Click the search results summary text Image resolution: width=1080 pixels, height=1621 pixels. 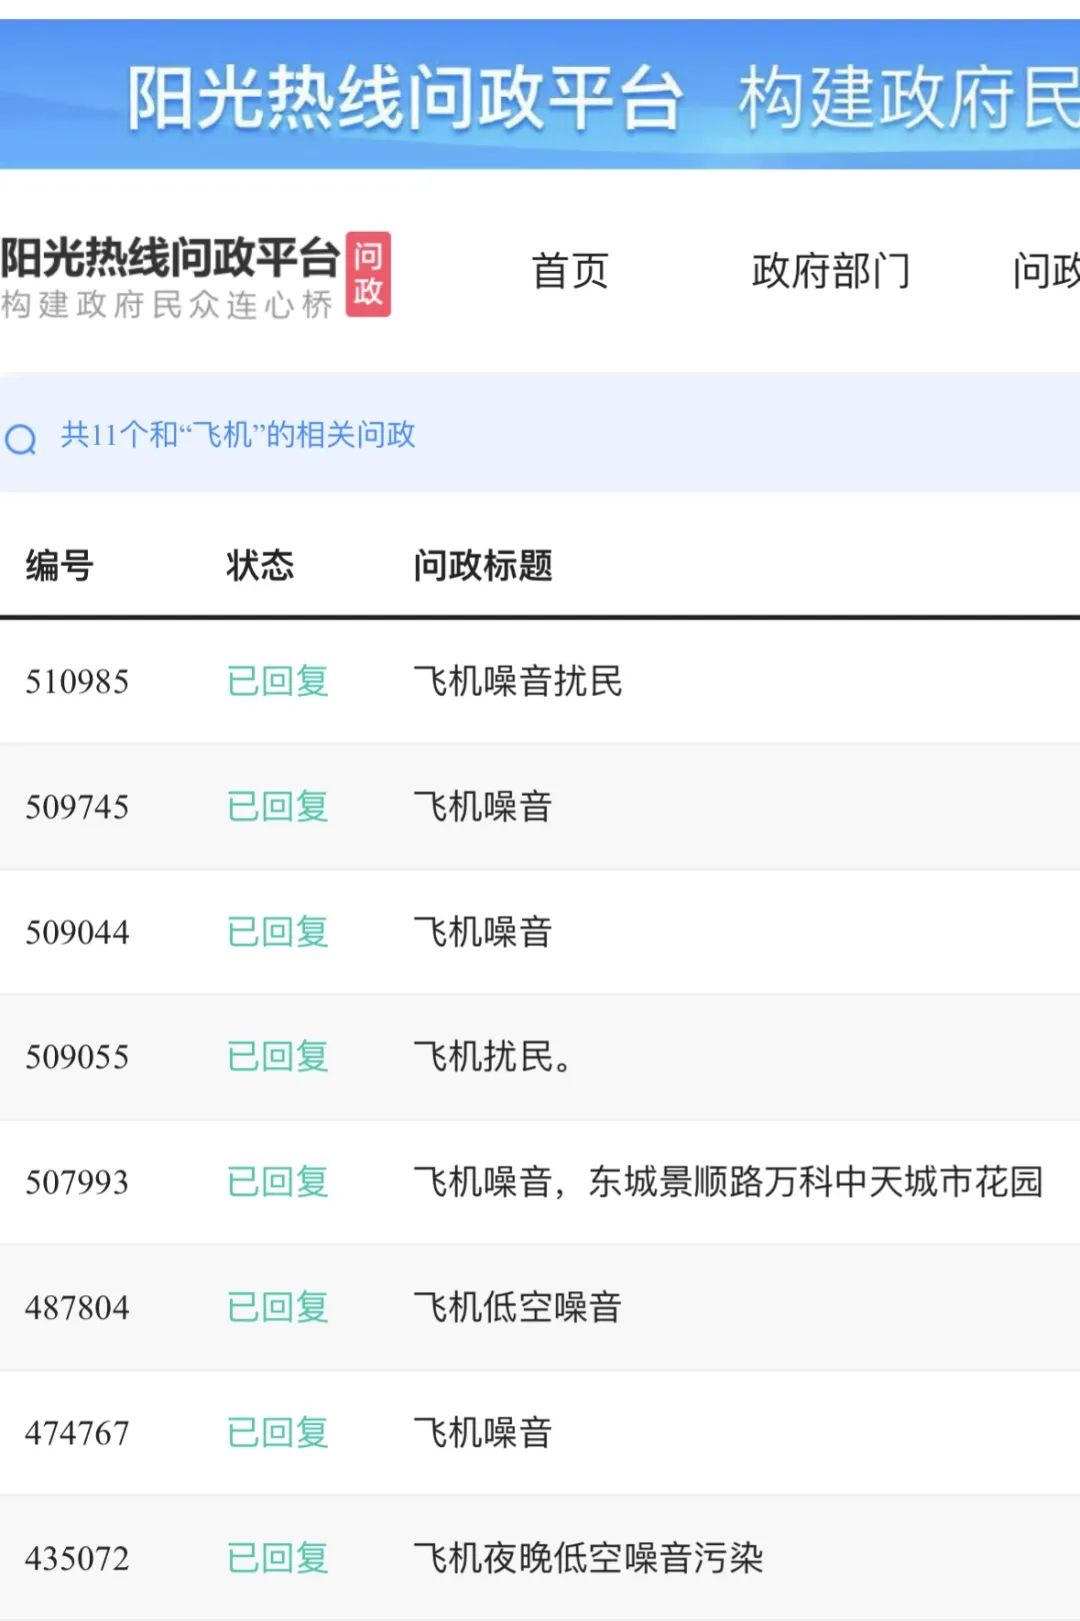(238, 435)
